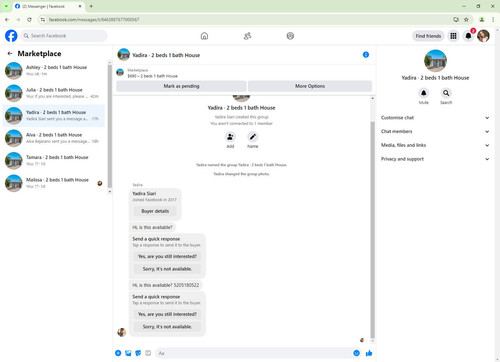Click Mark as pending button

pos(181,86)
